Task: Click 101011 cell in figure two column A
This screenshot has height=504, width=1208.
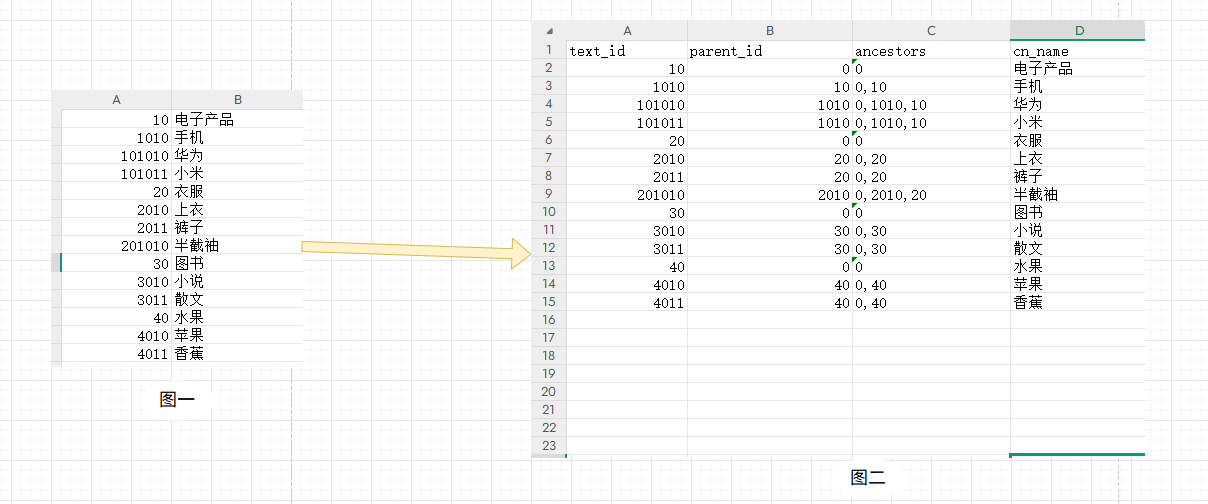Action: click(x=627, y=122)
